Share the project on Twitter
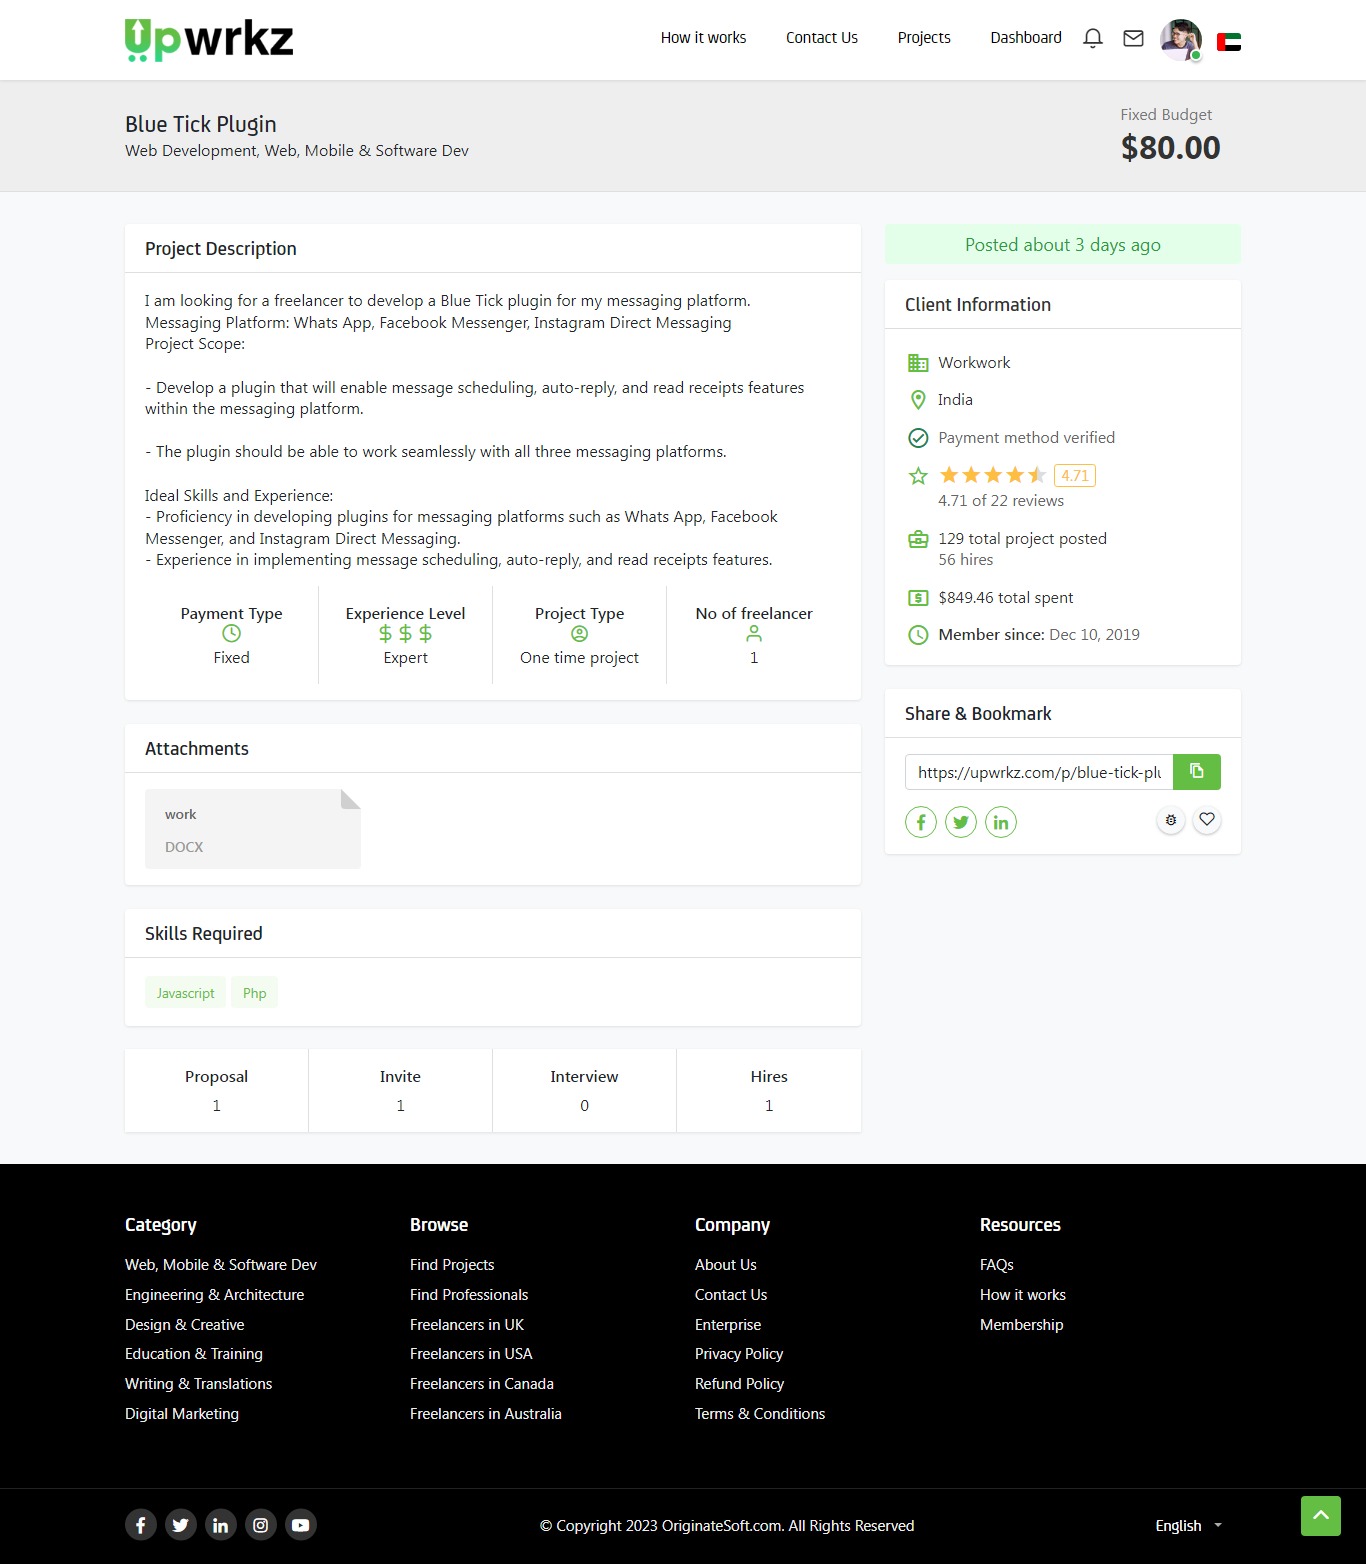 960,821
